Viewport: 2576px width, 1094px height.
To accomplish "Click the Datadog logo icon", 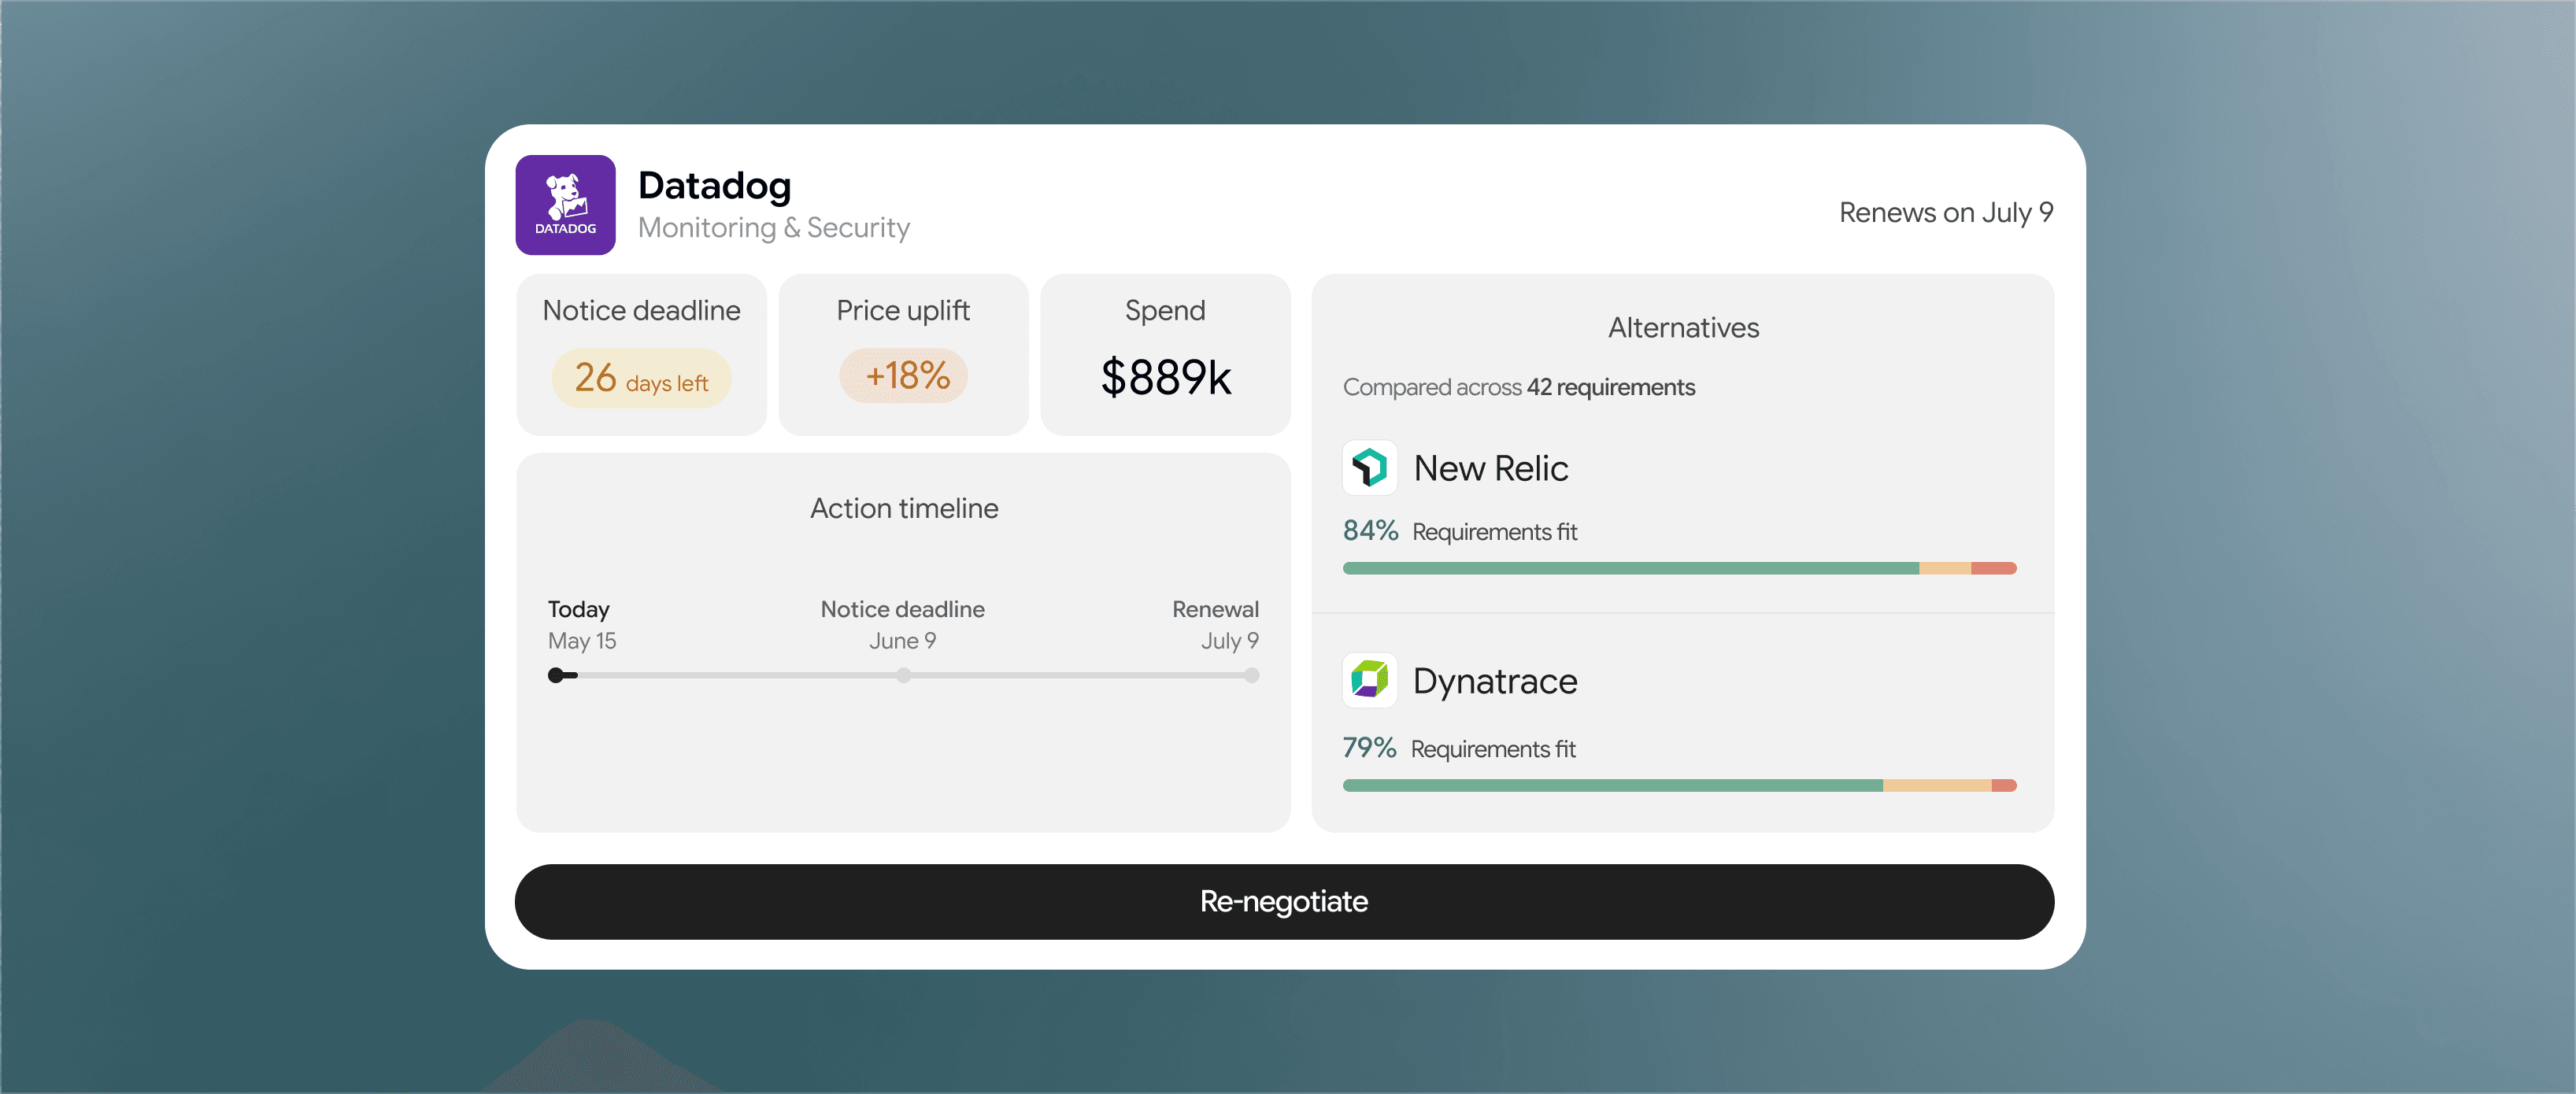I will 565,205.
